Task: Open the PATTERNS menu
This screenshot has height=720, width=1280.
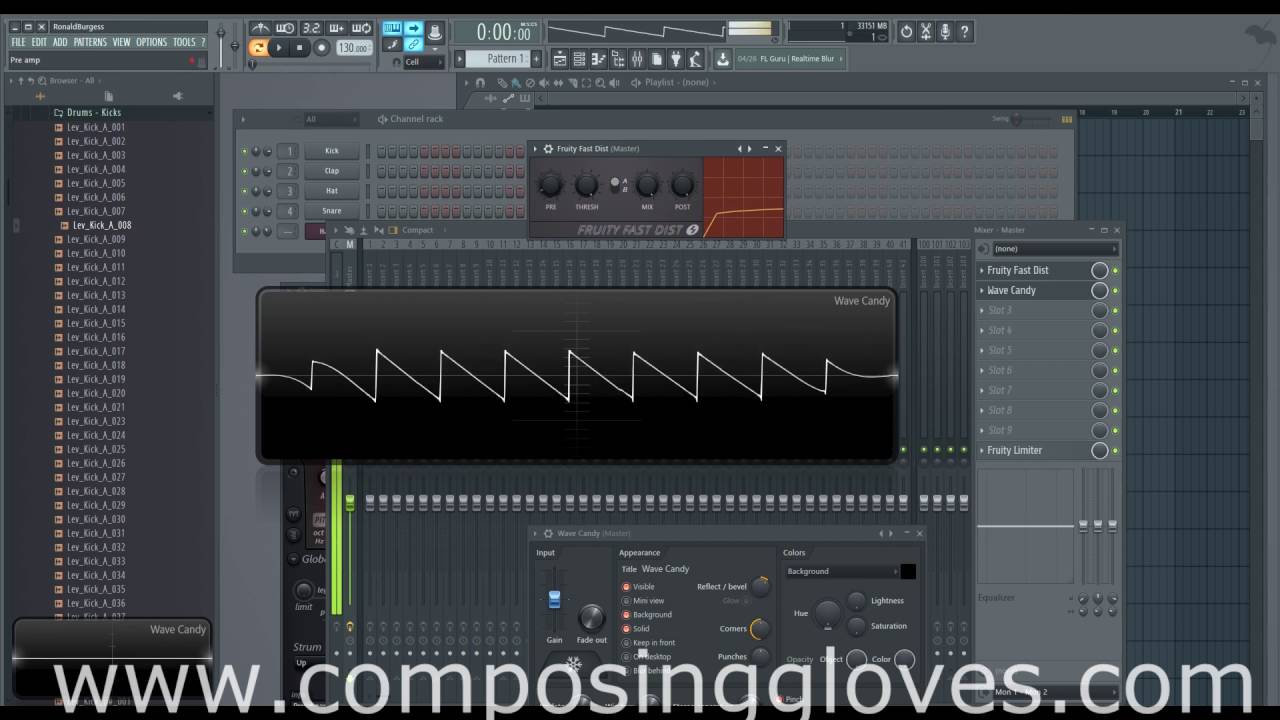Action: click(90, 42)
